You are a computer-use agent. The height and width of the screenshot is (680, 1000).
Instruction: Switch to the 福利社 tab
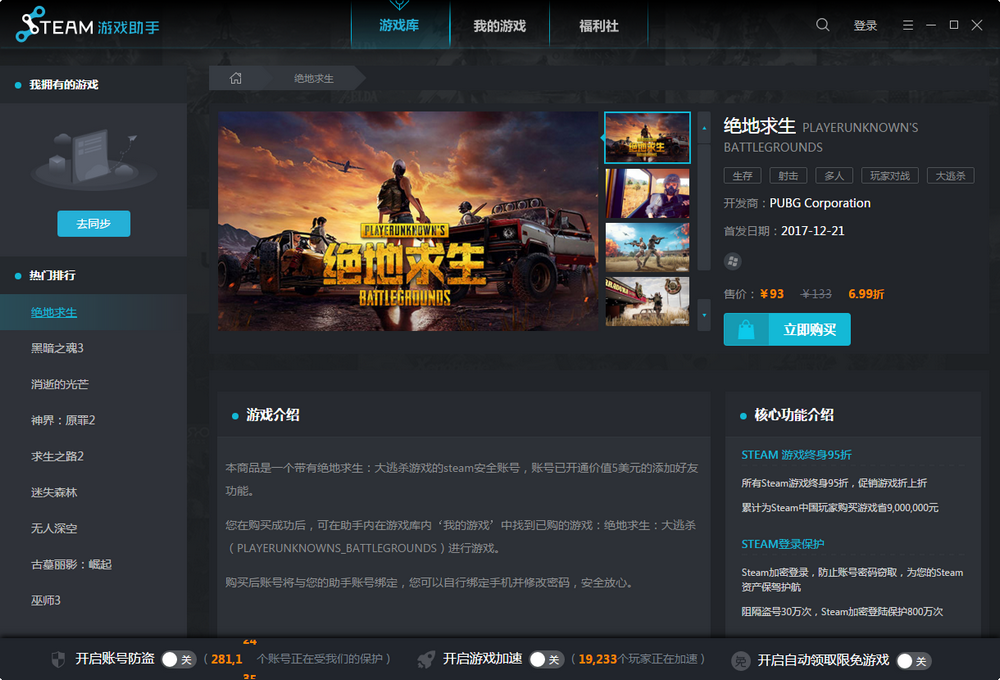598,24
